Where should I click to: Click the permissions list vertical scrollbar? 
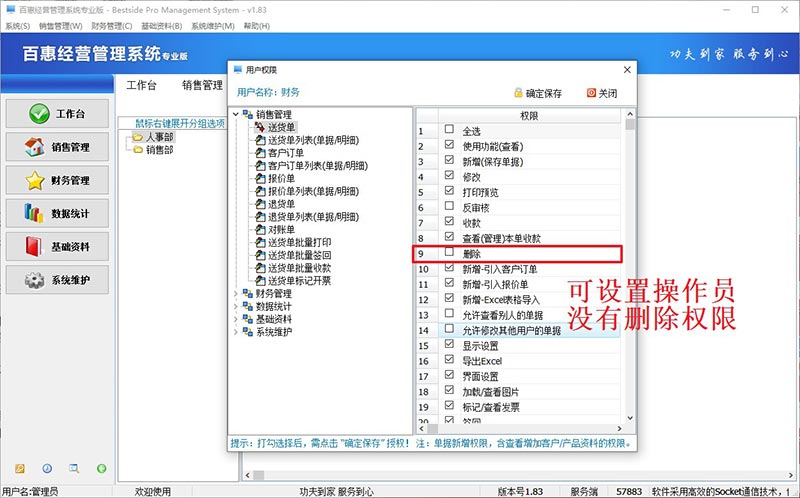(x=630, y=270)
